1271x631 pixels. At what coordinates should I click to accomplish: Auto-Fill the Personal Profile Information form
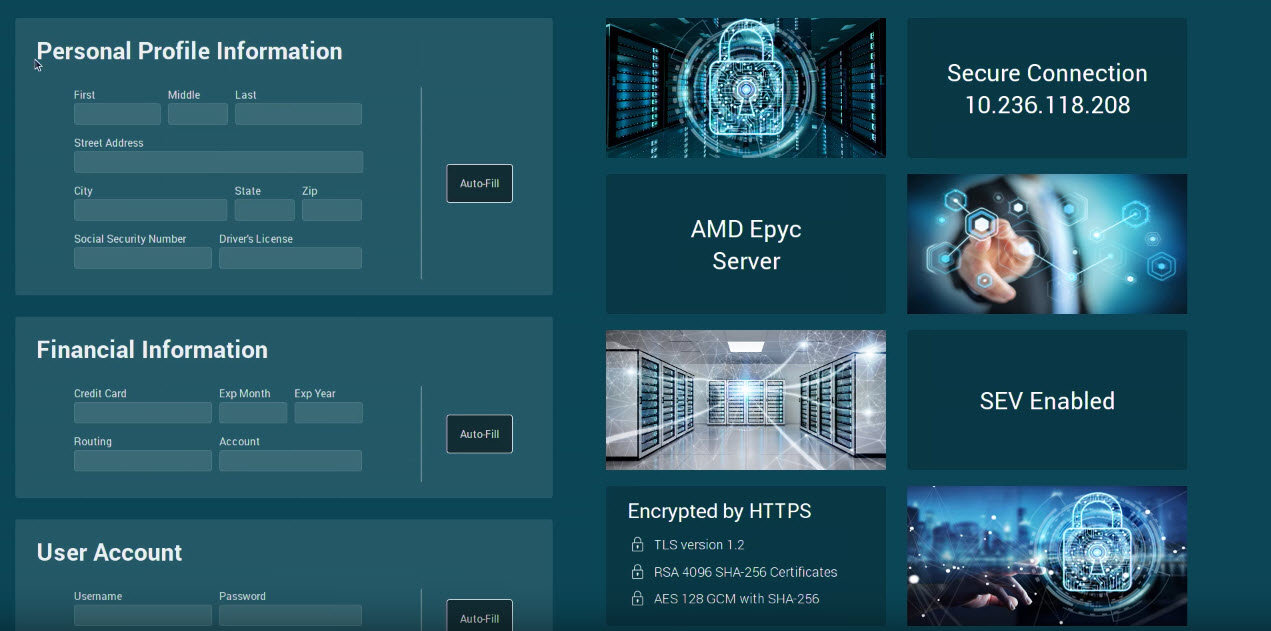point(479,184)
